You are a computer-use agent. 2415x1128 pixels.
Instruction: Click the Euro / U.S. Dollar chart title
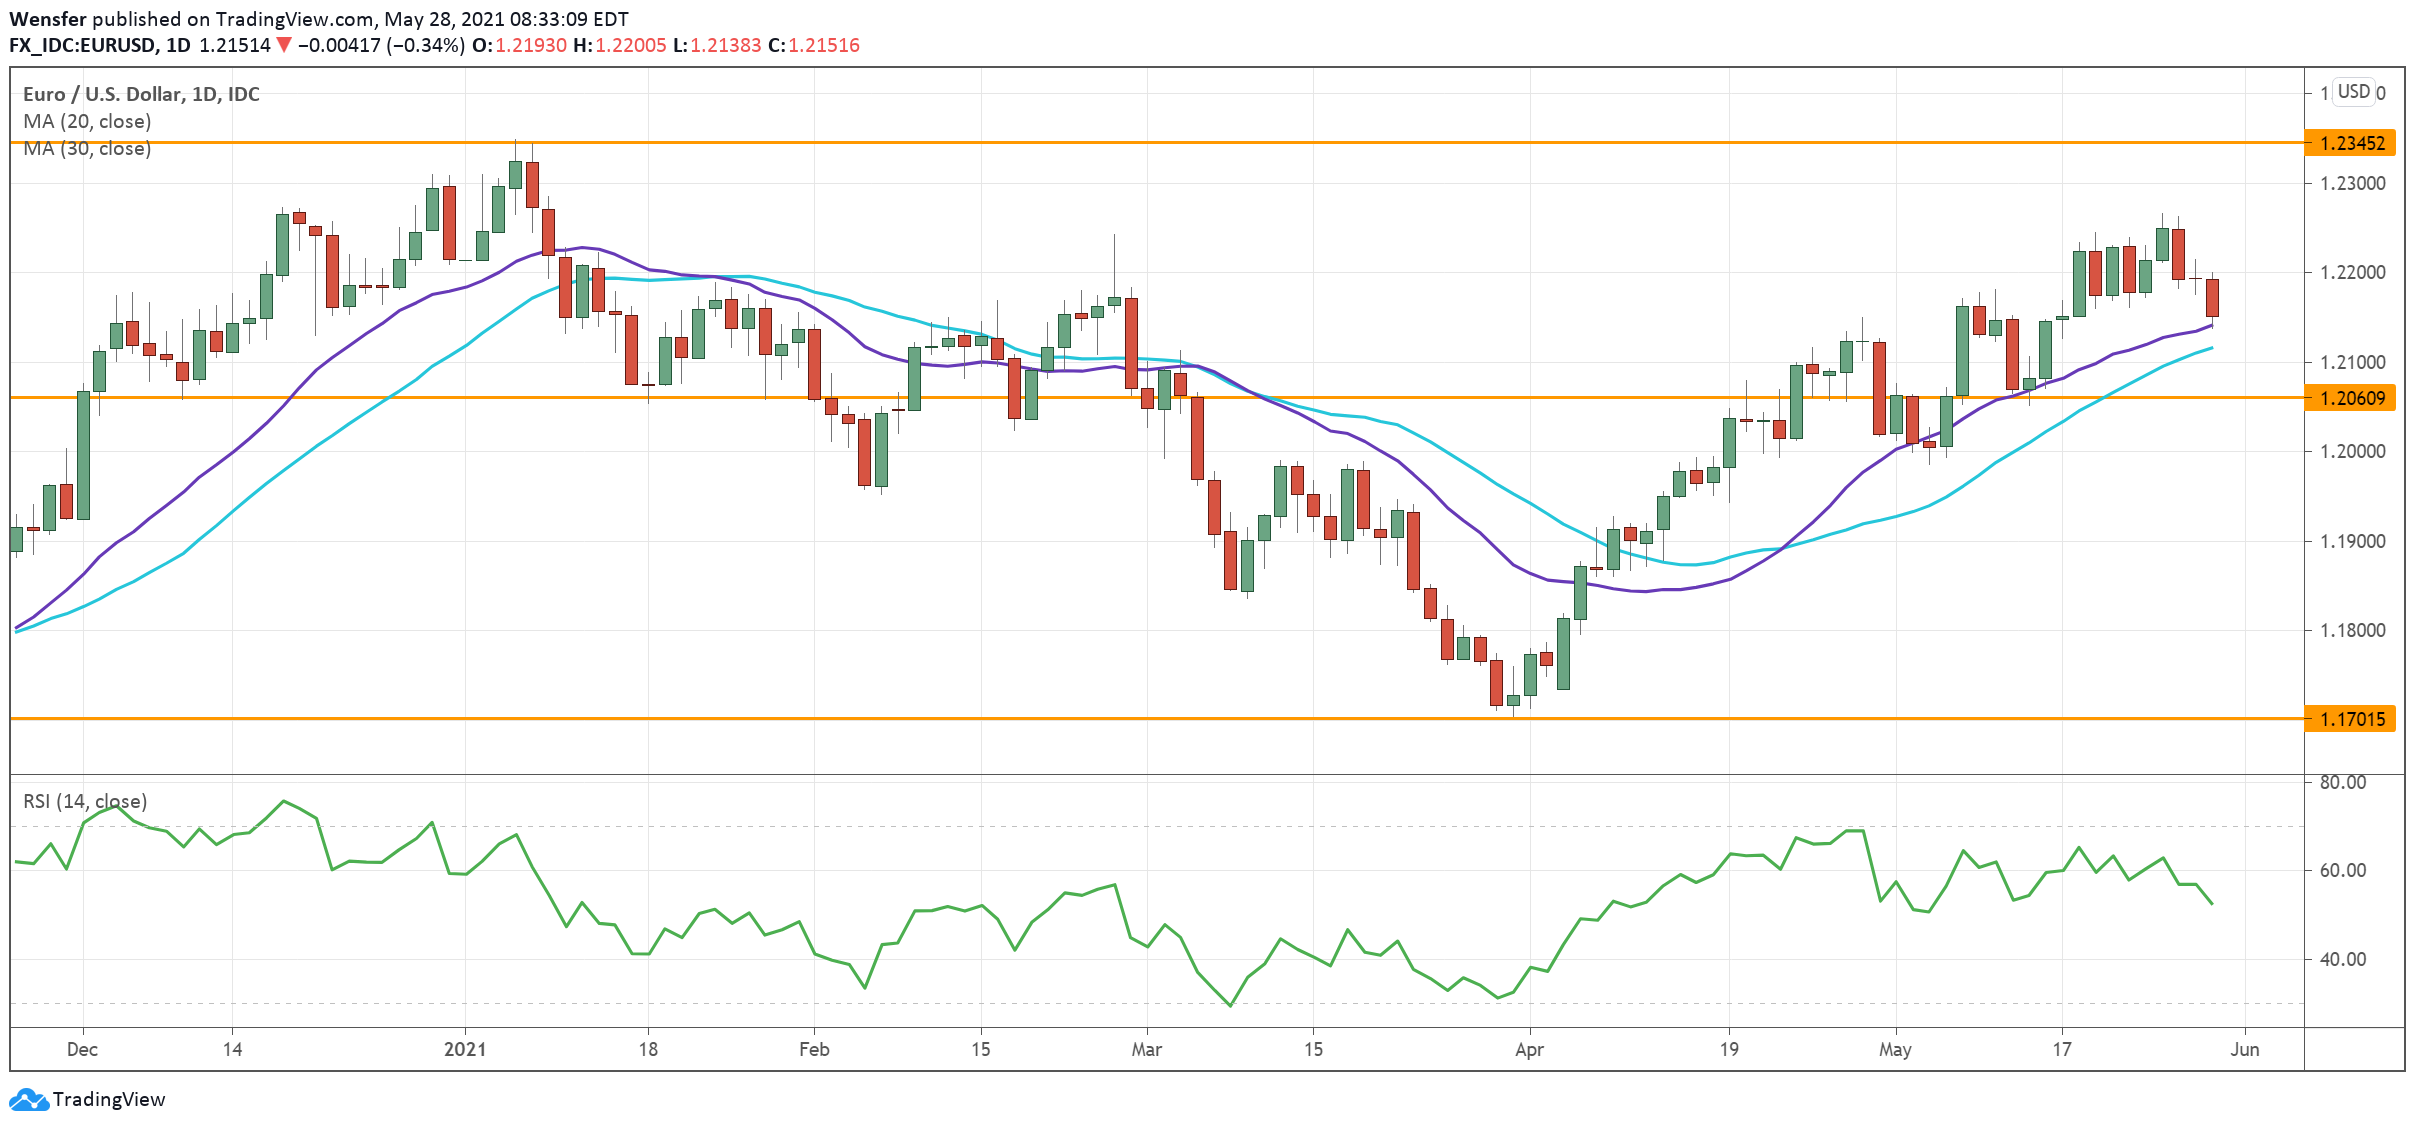coord(141,94)
